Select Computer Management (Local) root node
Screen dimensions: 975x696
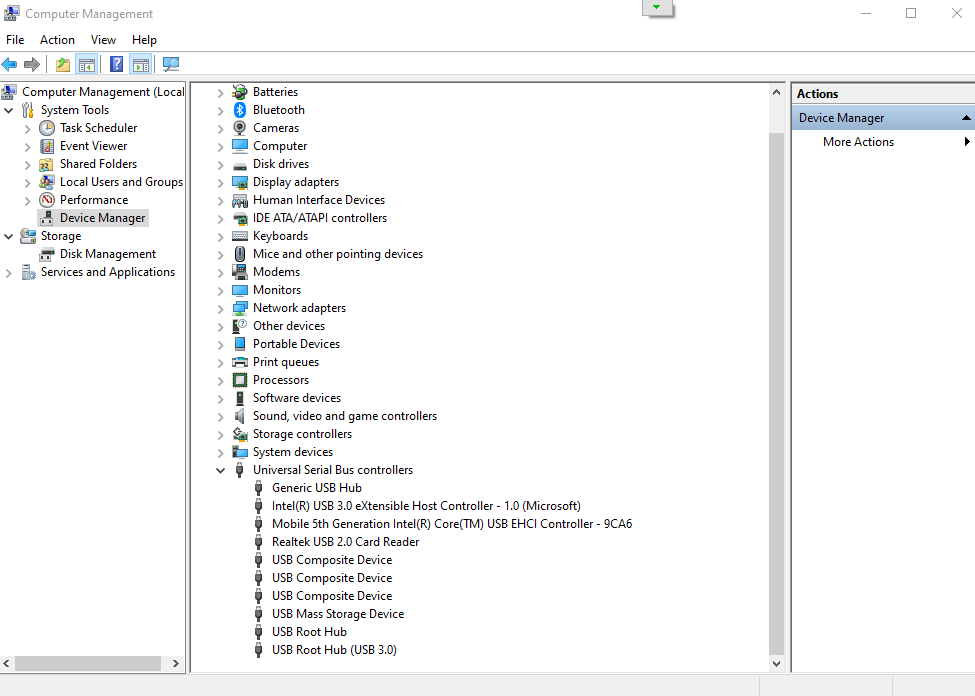(103, 92)
